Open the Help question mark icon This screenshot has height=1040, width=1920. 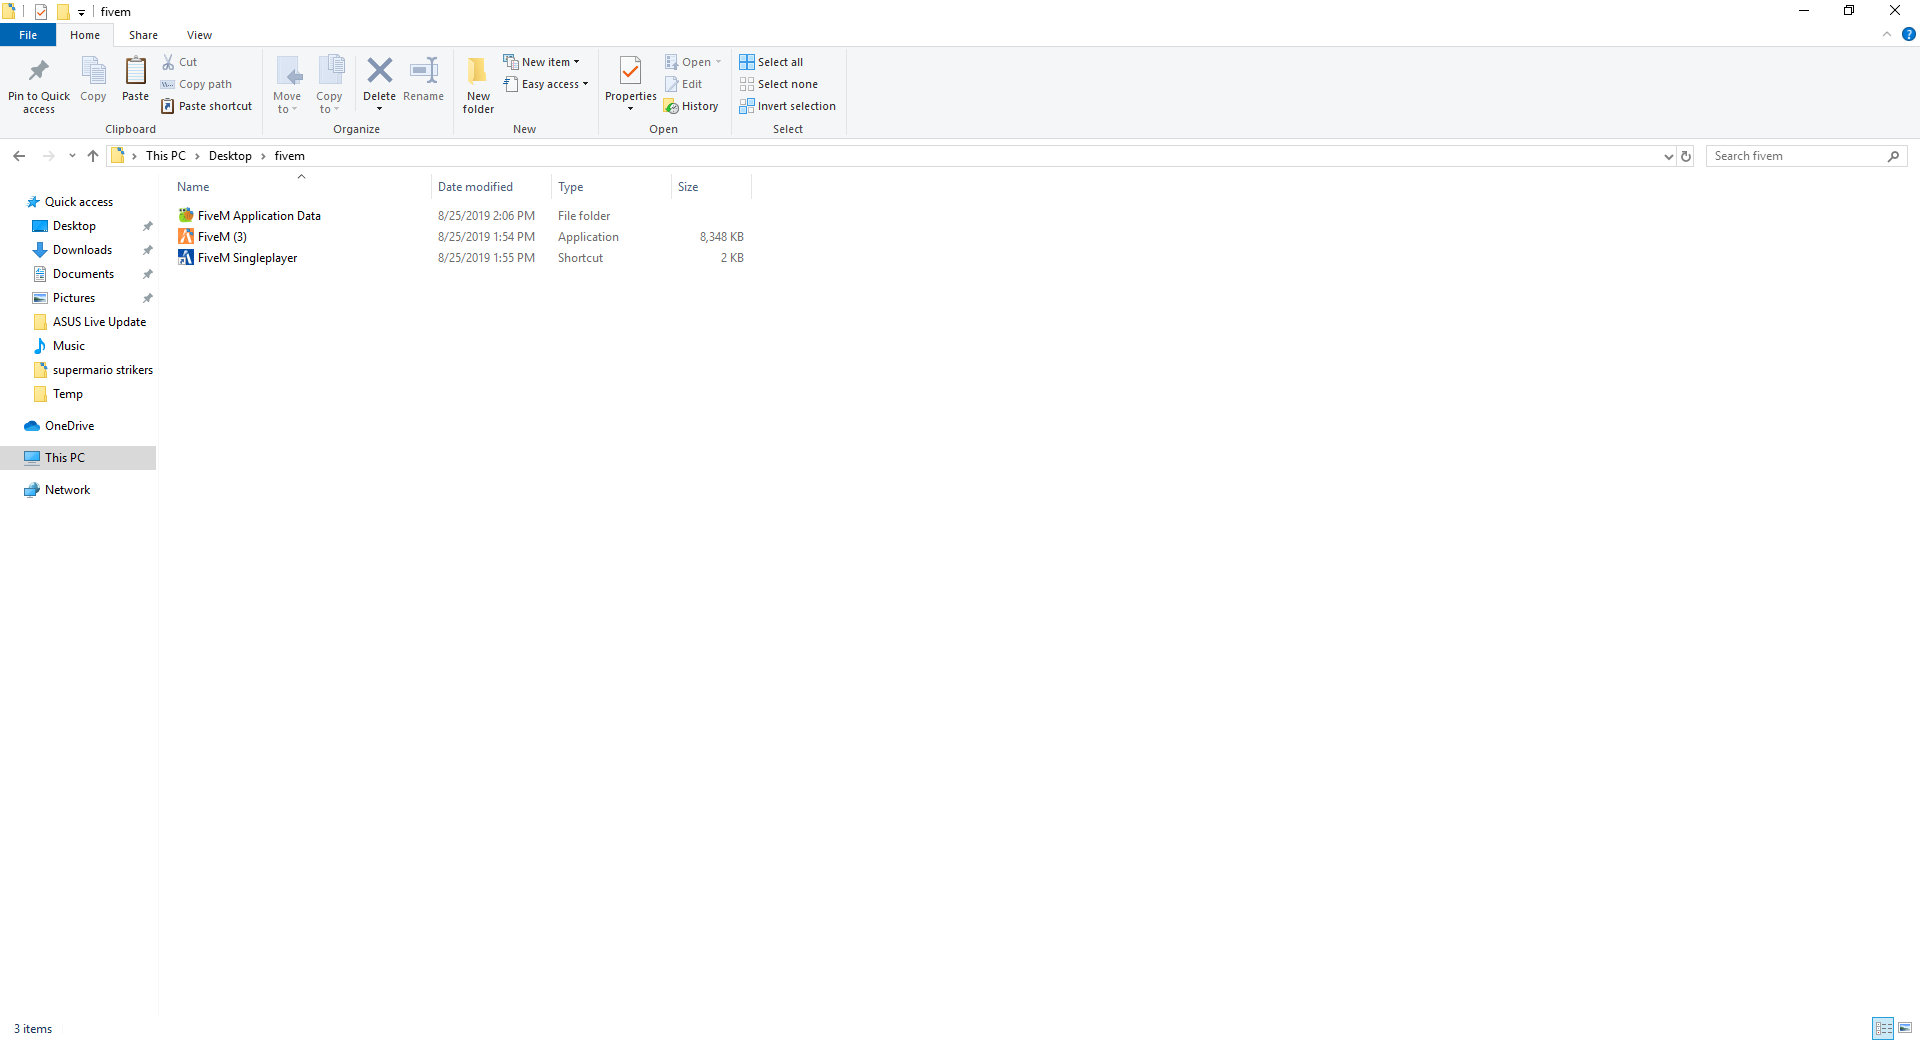click(1908, 34)
